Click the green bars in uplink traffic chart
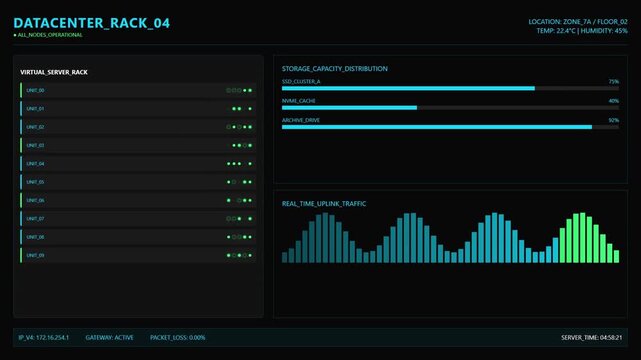The image size is (641, 360). coord(589,238)
